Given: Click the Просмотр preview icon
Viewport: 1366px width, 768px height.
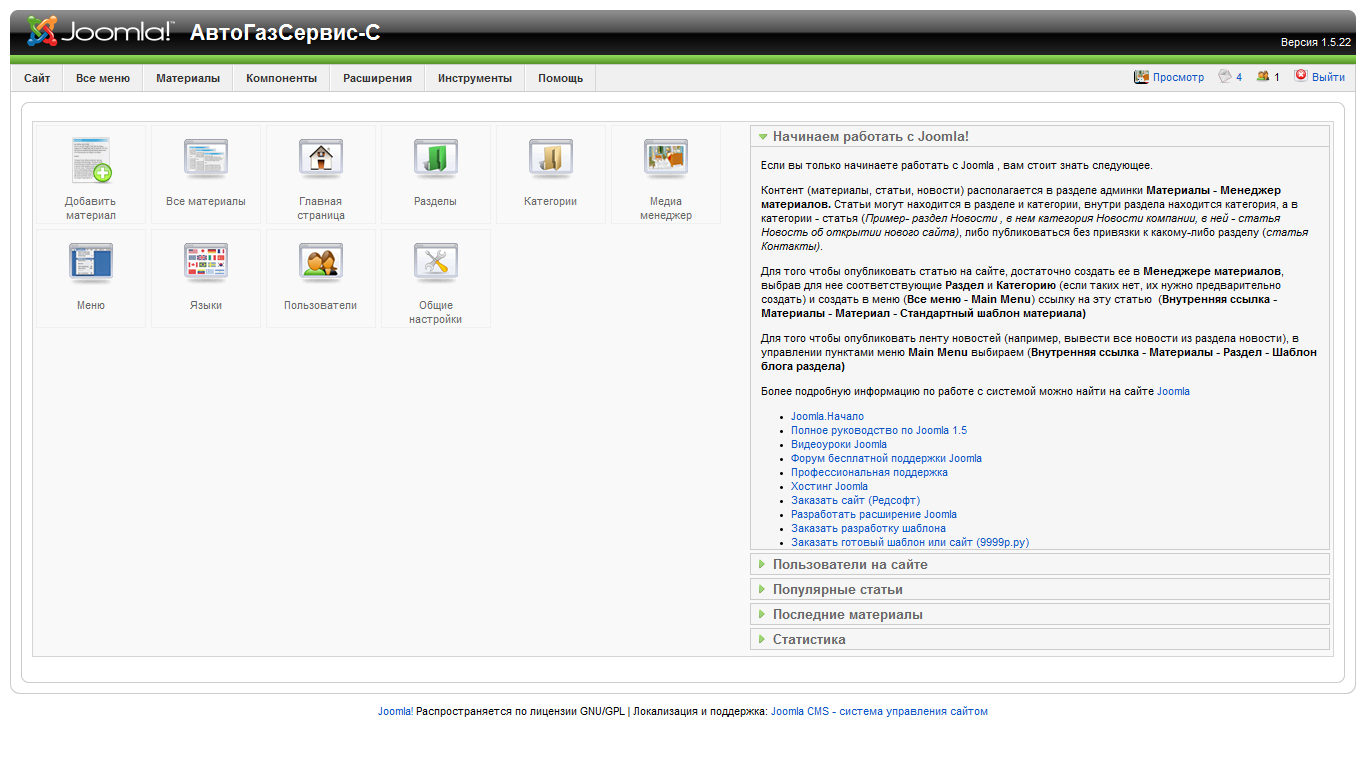Looking at the screenshot, I should coord(1141,76).
